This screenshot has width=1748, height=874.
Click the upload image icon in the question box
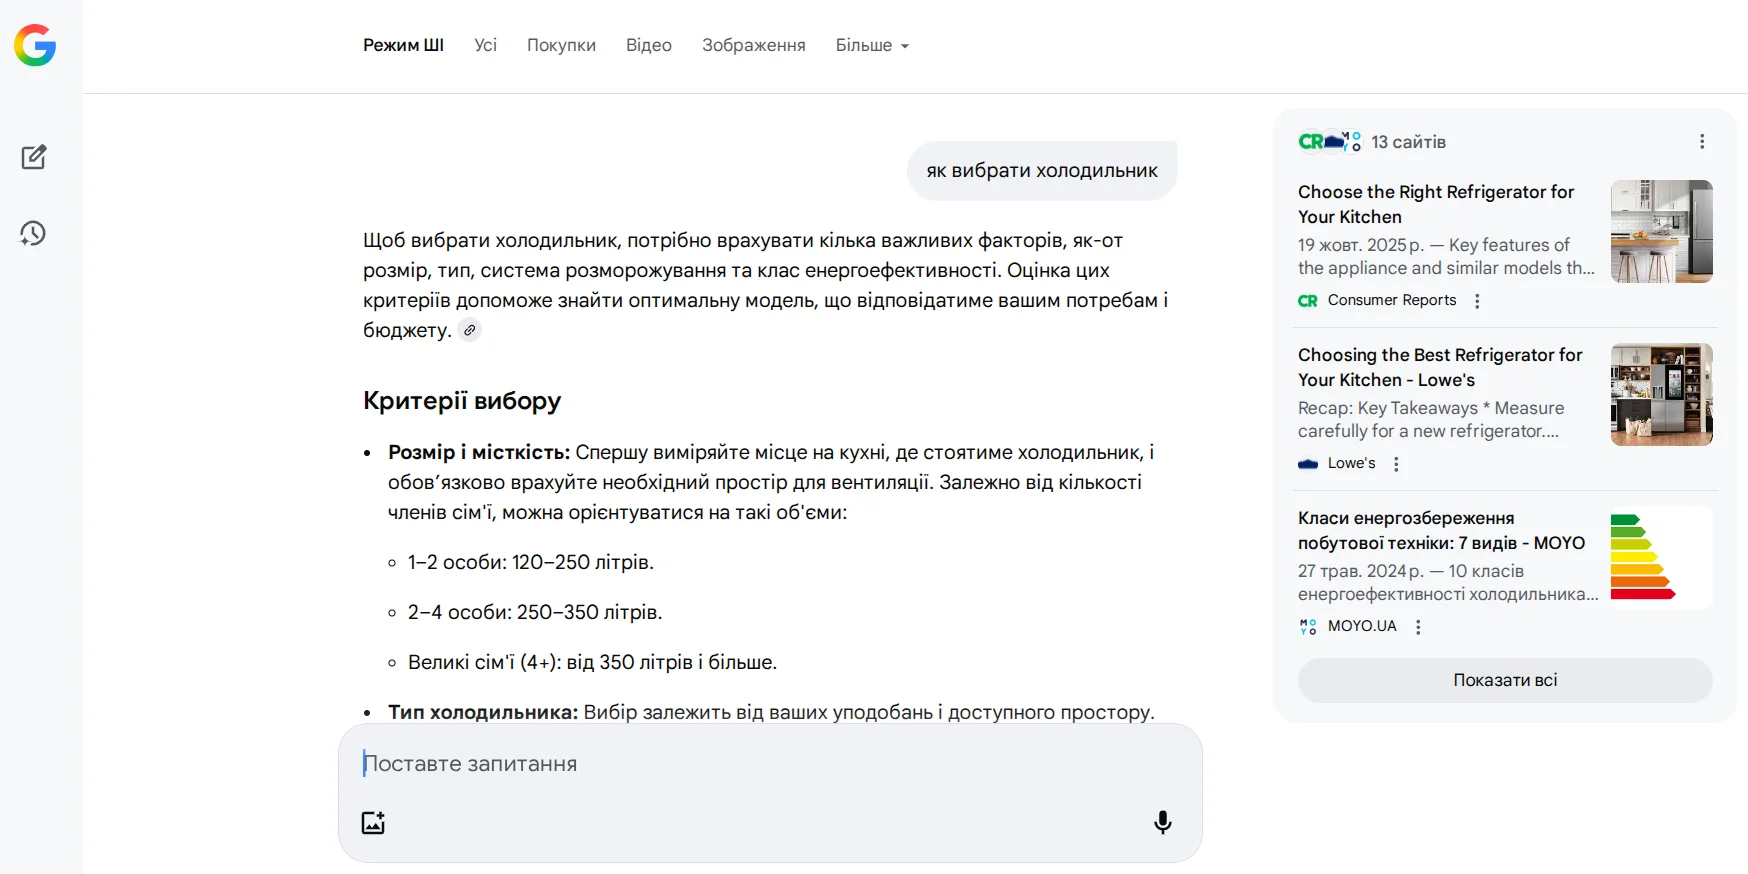(373, 822)
